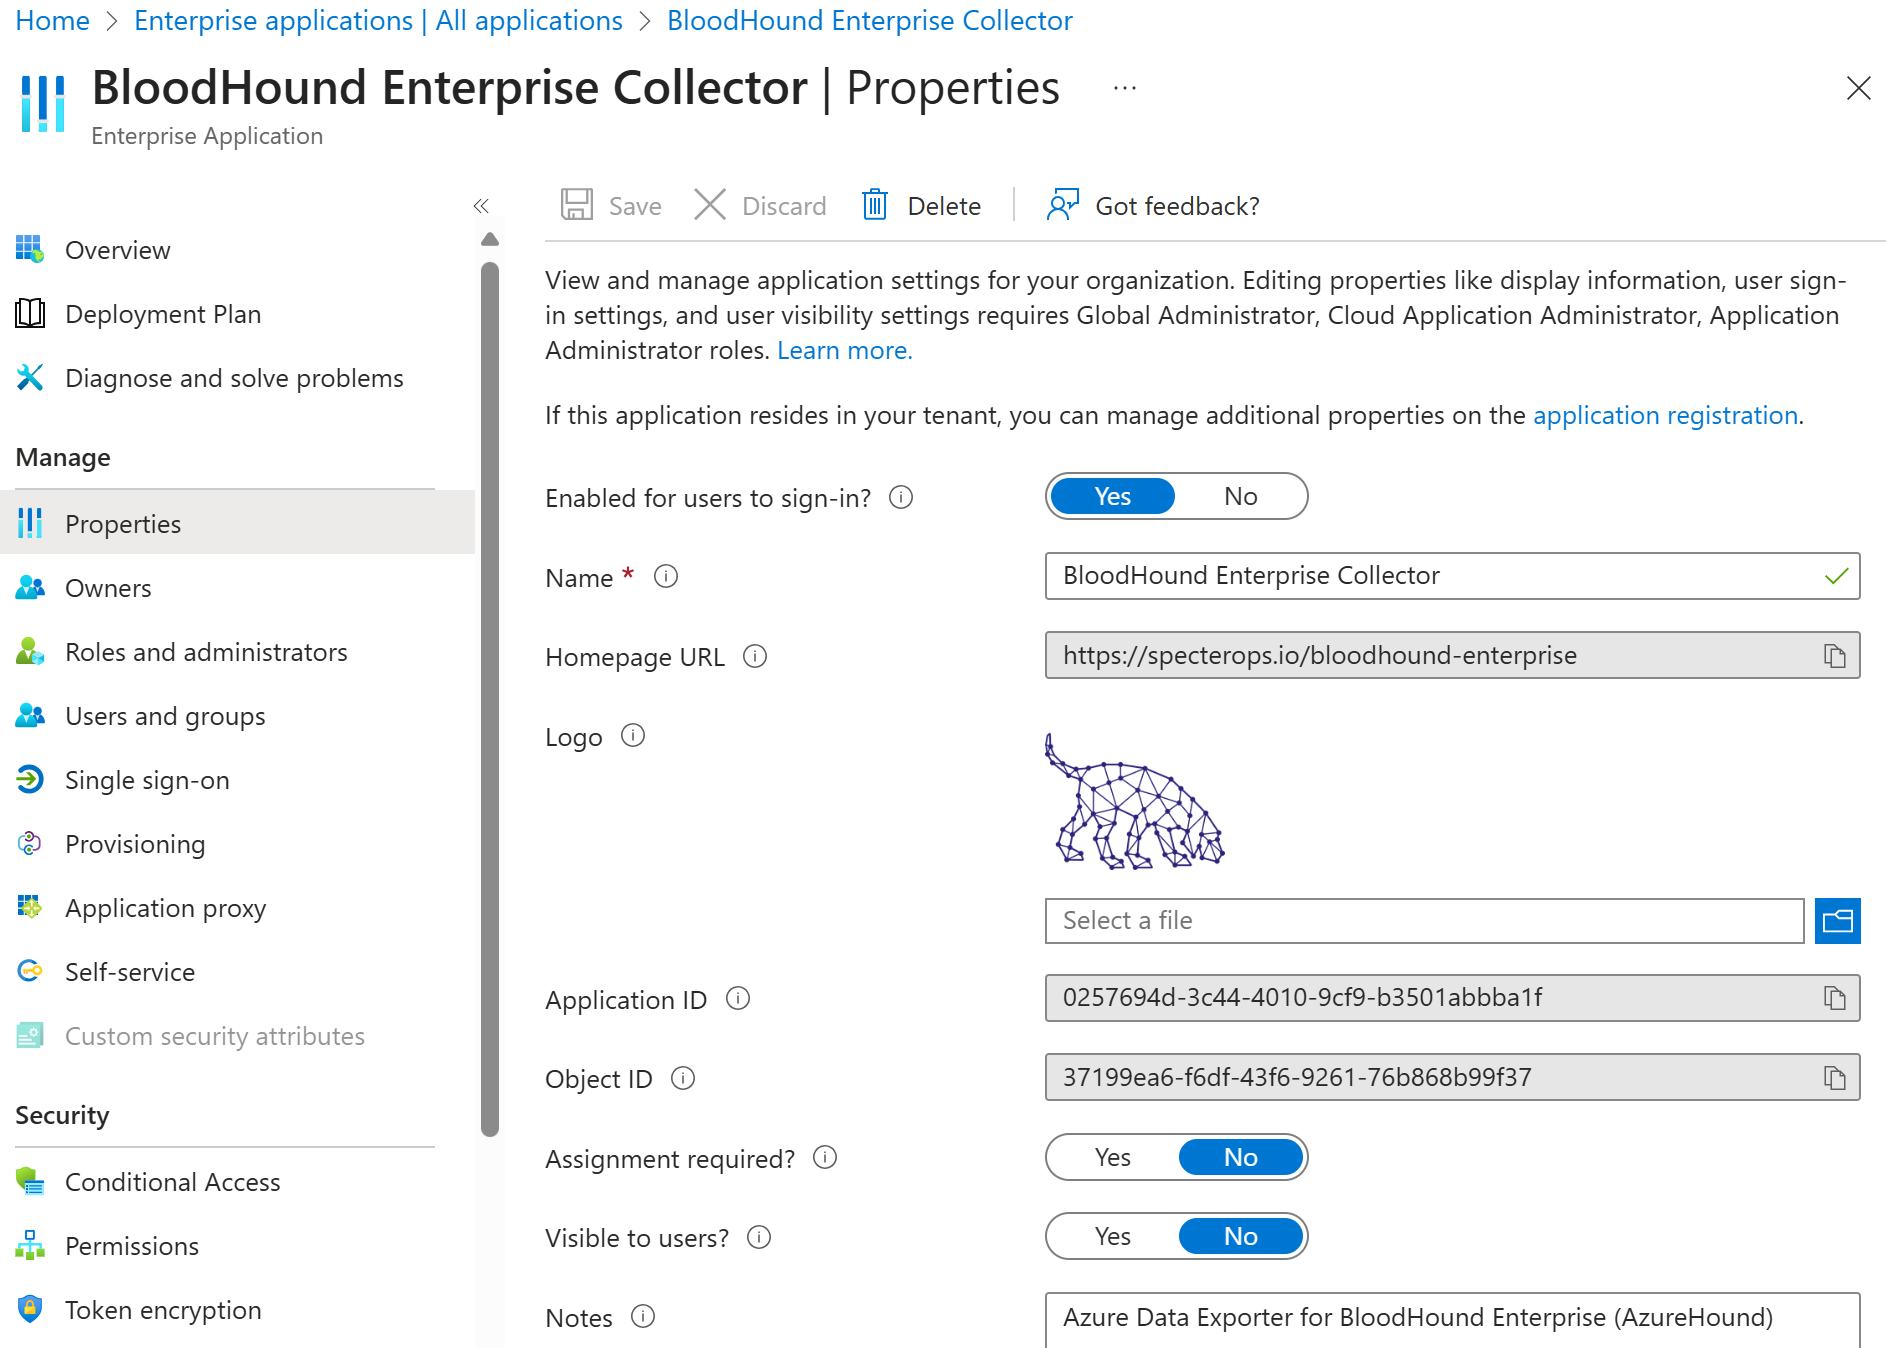Show info tooltip for Application ID
The height and width of the screenshot is (1348, 1886).
click(x=738, y=998)
